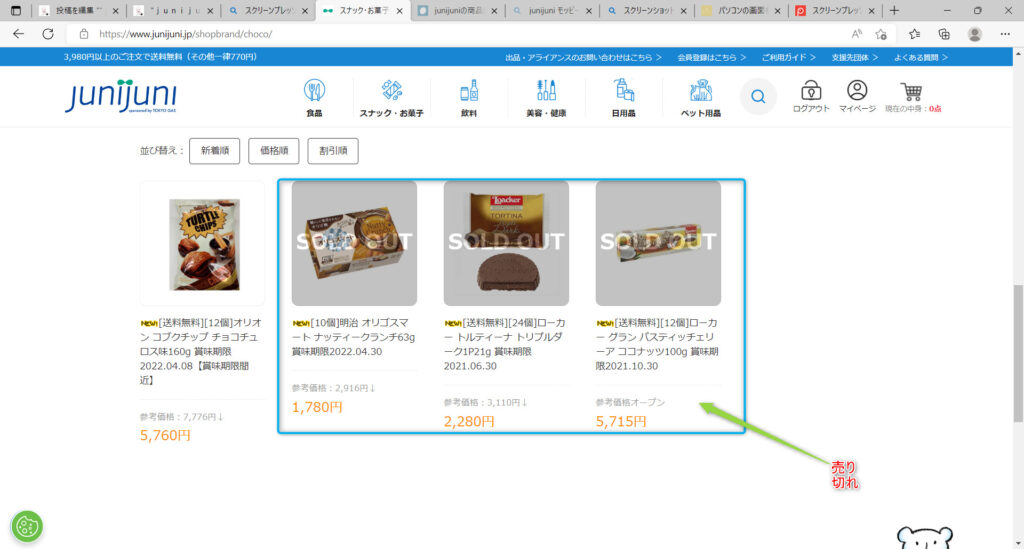The height and width of the screenshot is (549, 1024).
Task: Click the 1,780円 price text
Action: point(317,407)
